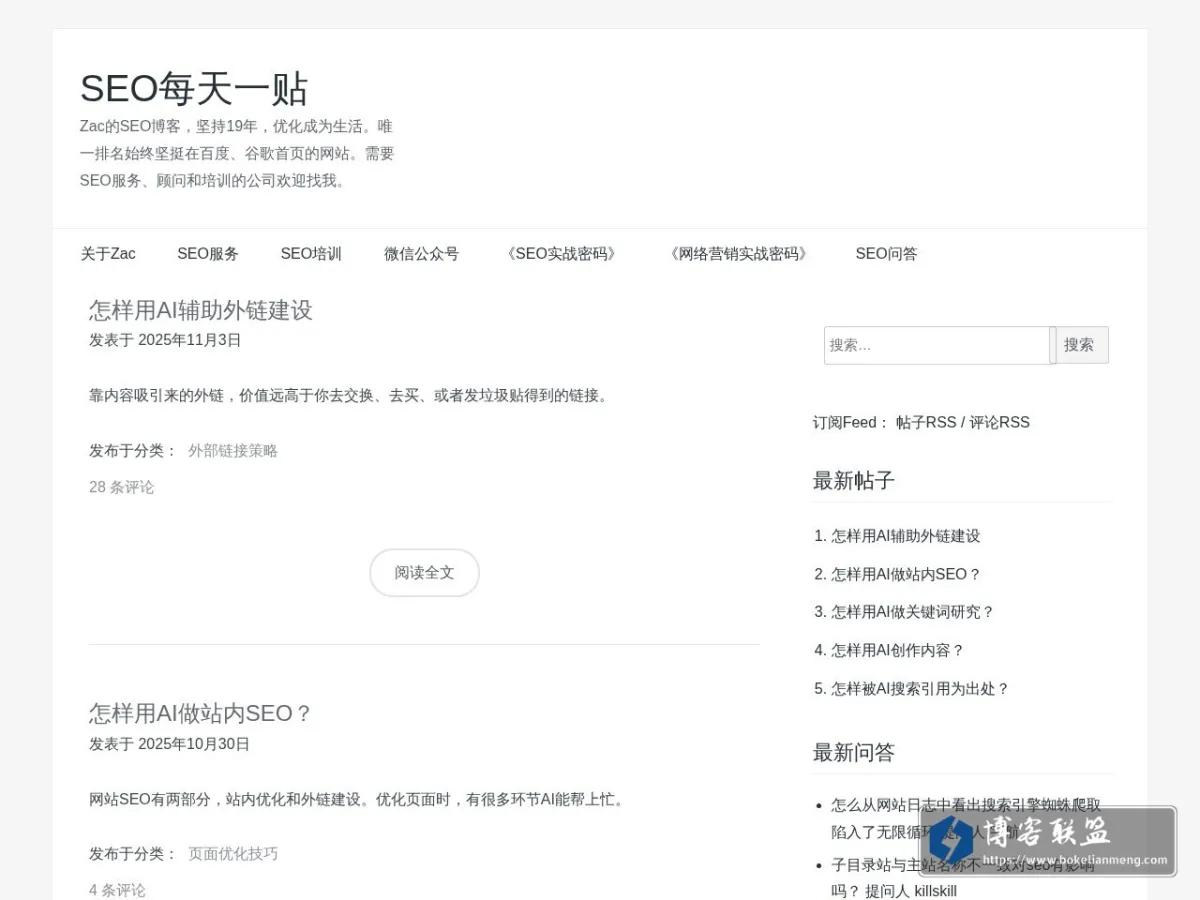View the 28 条评论 comments link
Viewport: 1200px width, 900px height.
(122, 487)
